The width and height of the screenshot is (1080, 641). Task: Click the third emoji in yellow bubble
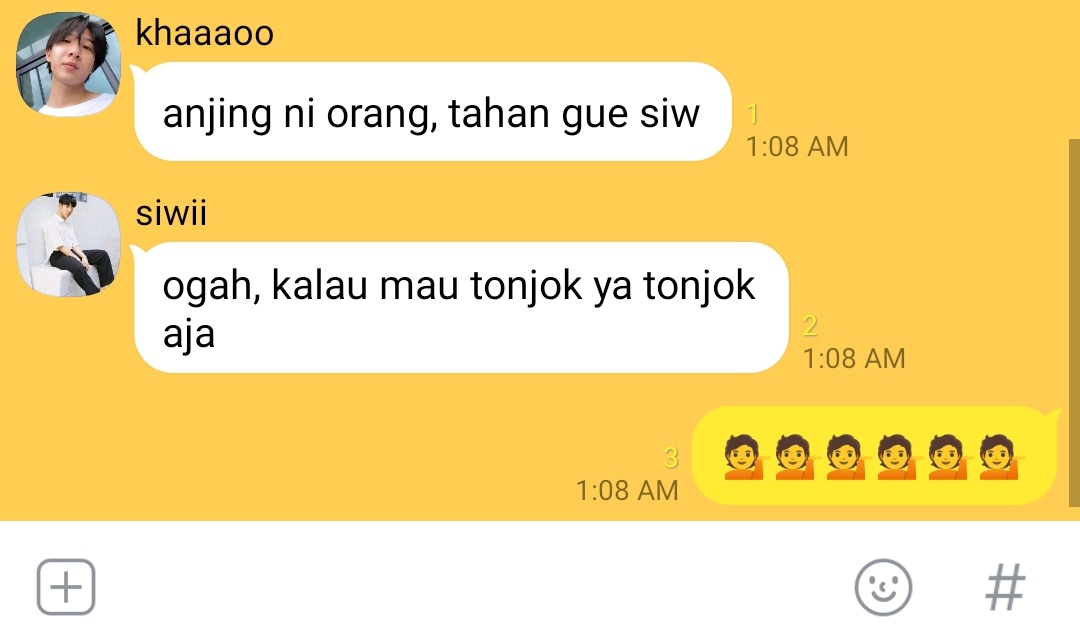point(846,456)
